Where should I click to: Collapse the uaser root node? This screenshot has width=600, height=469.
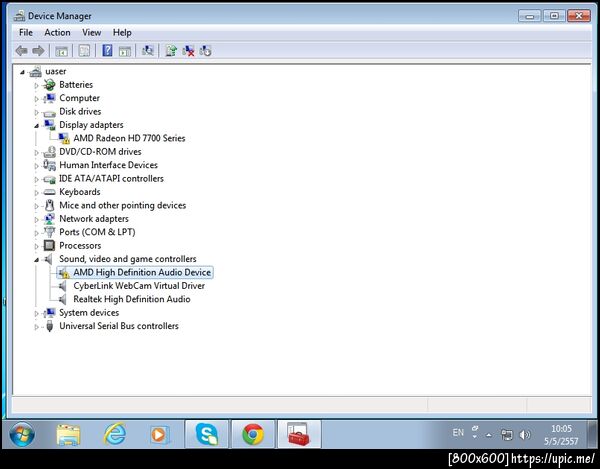point(22,72)
